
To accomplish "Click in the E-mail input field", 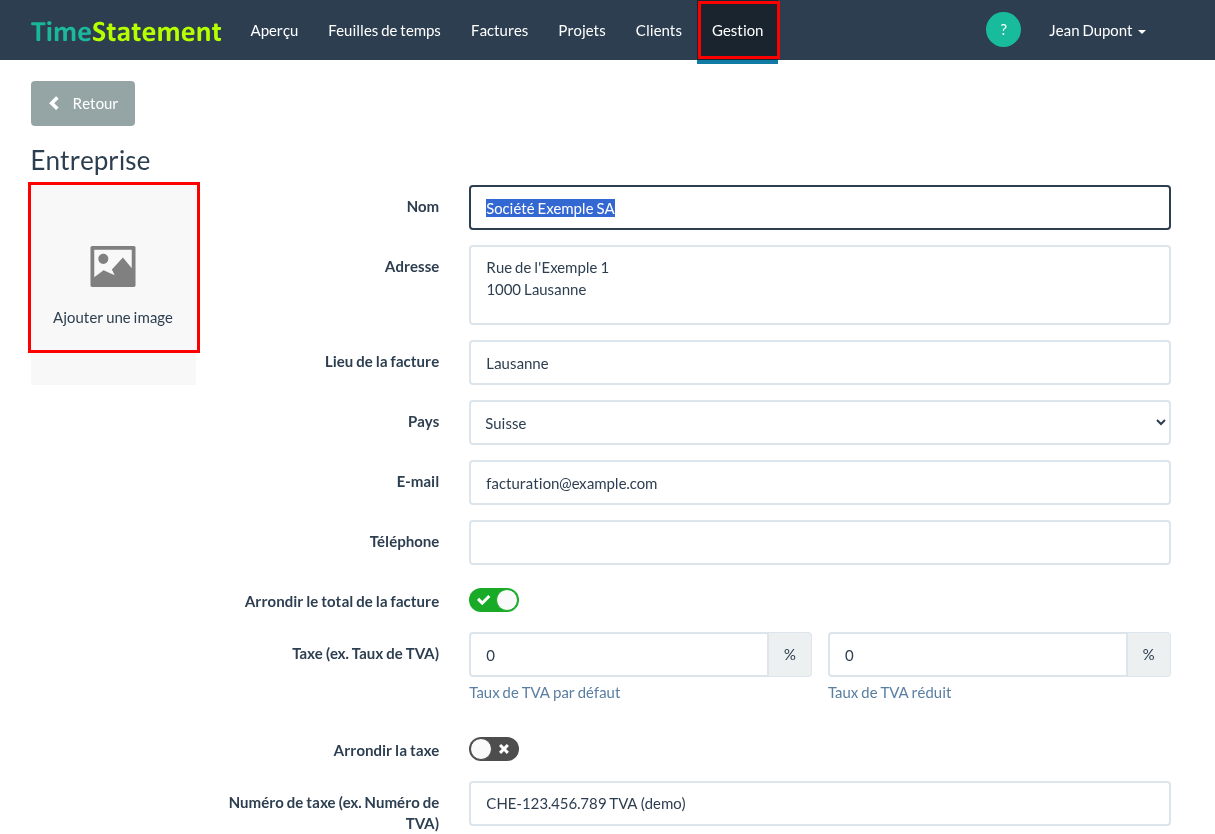I will coord(820,483).
